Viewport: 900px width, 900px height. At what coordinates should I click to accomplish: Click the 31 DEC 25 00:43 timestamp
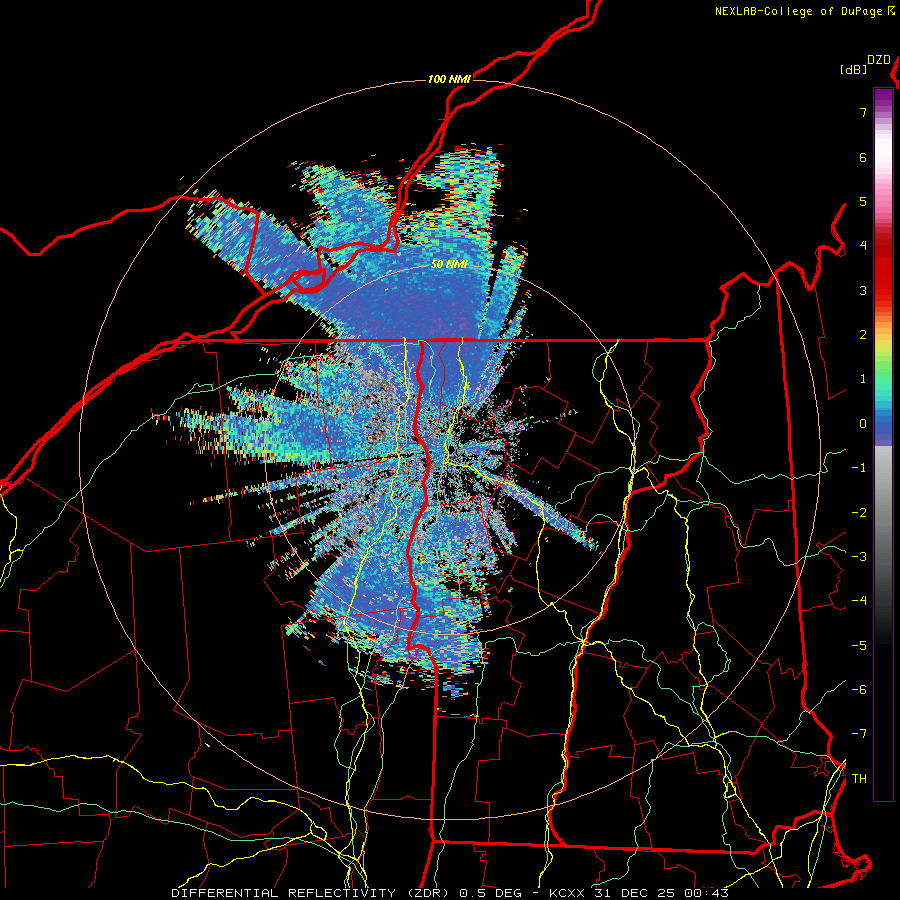659,893
